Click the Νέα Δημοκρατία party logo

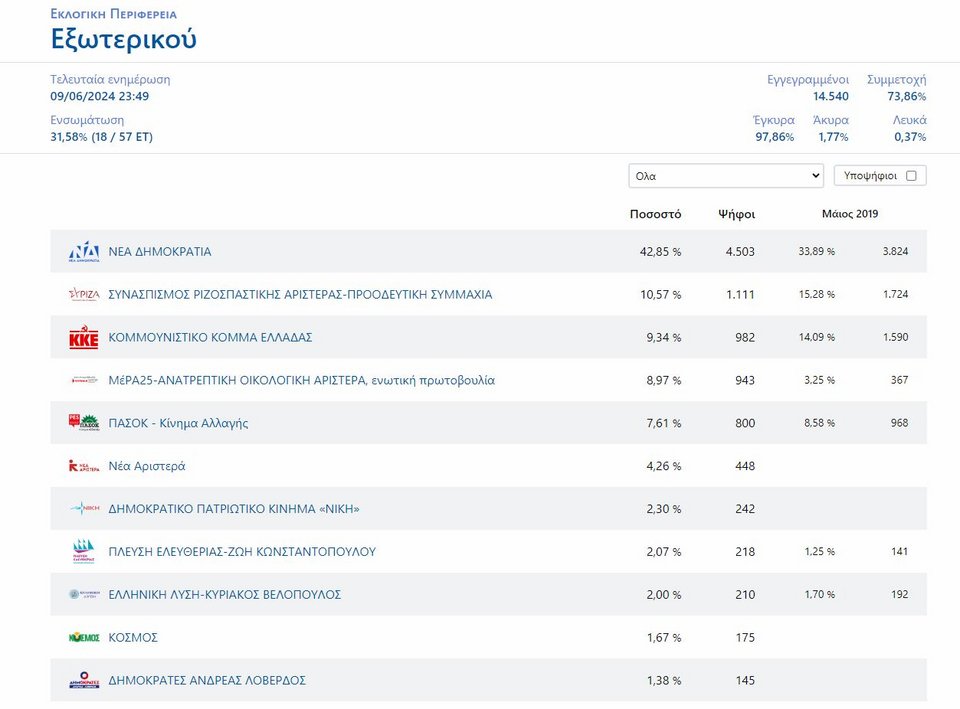tap(84, 252)
